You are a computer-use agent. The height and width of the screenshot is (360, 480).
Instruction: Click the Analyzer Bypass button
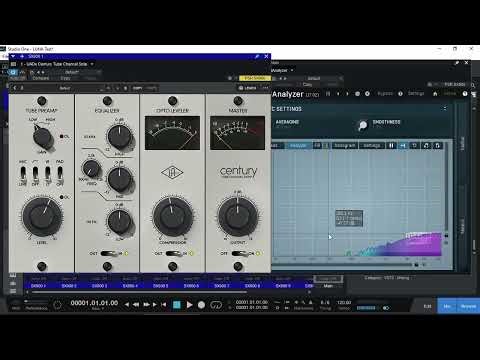tap(385, 94)
